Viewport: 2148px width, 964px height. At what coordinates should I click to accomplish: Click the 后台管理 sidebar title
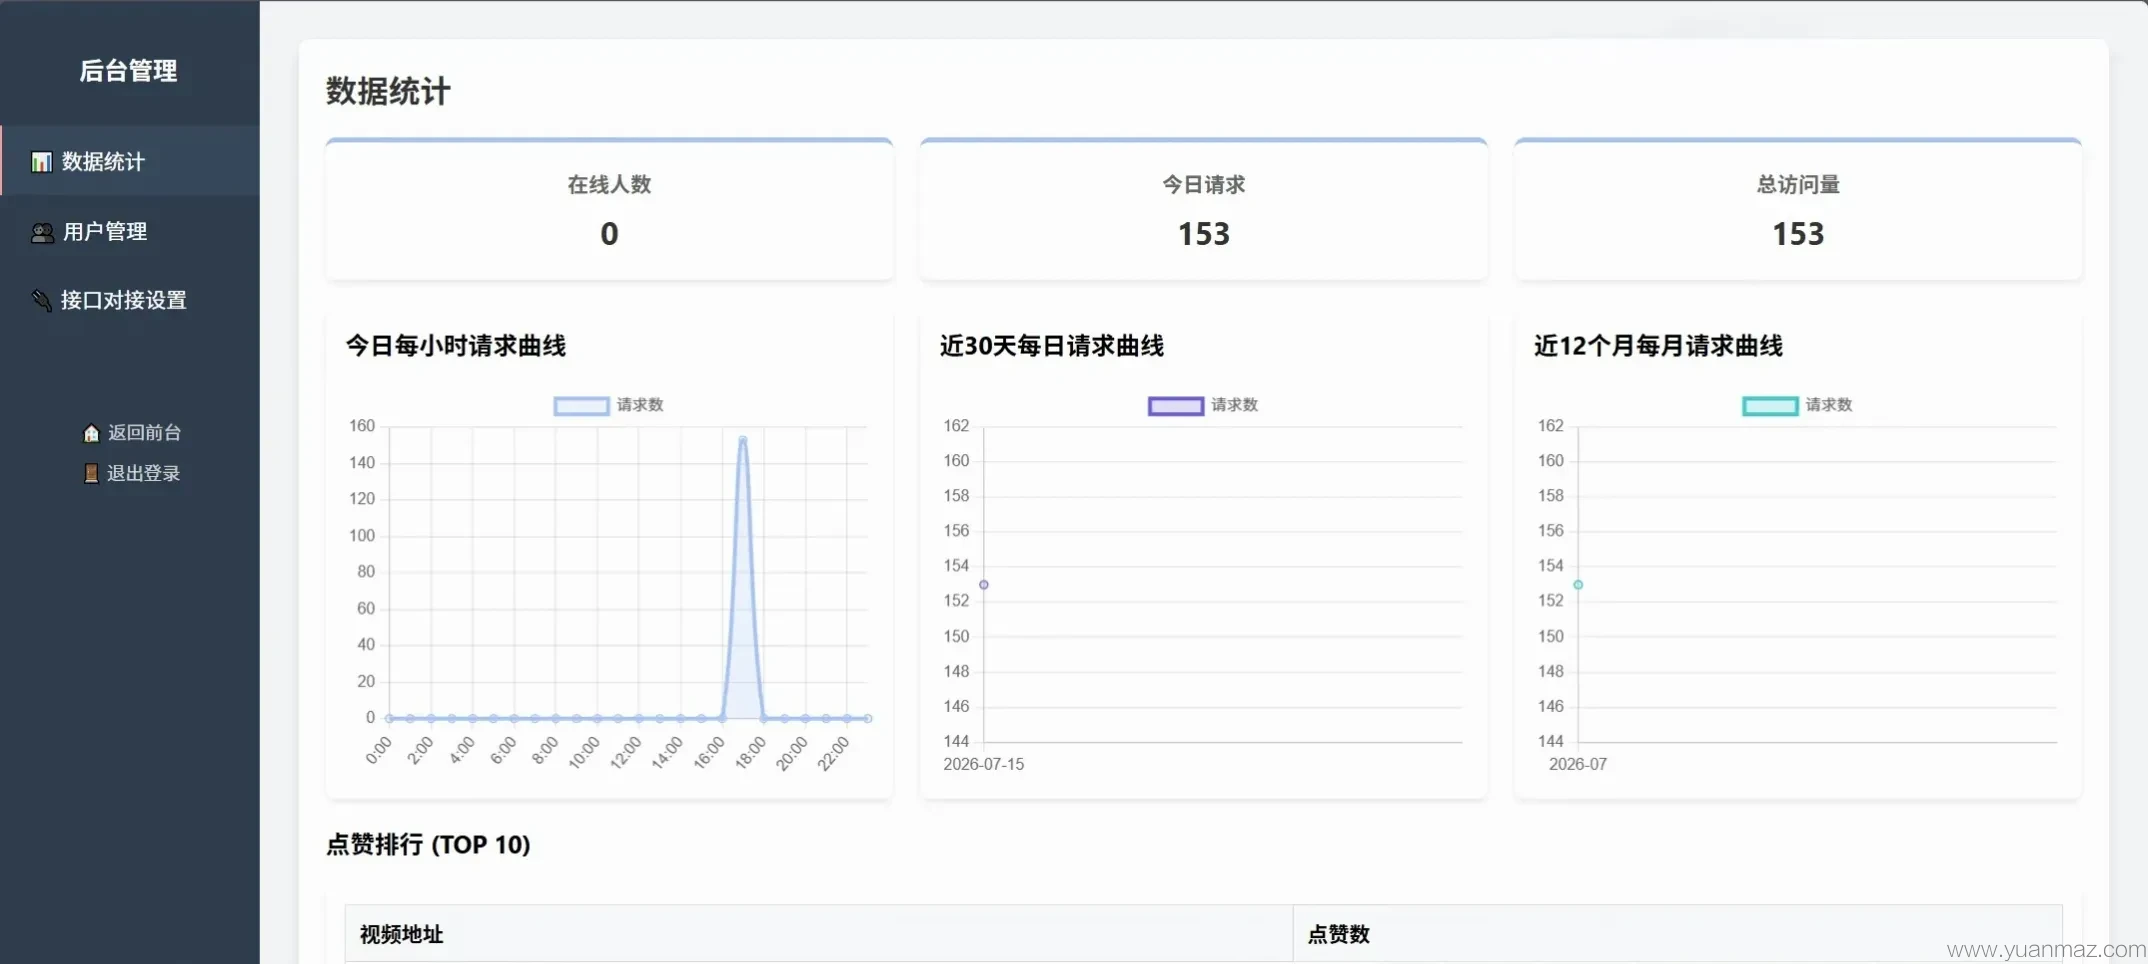tap(129, 71)
